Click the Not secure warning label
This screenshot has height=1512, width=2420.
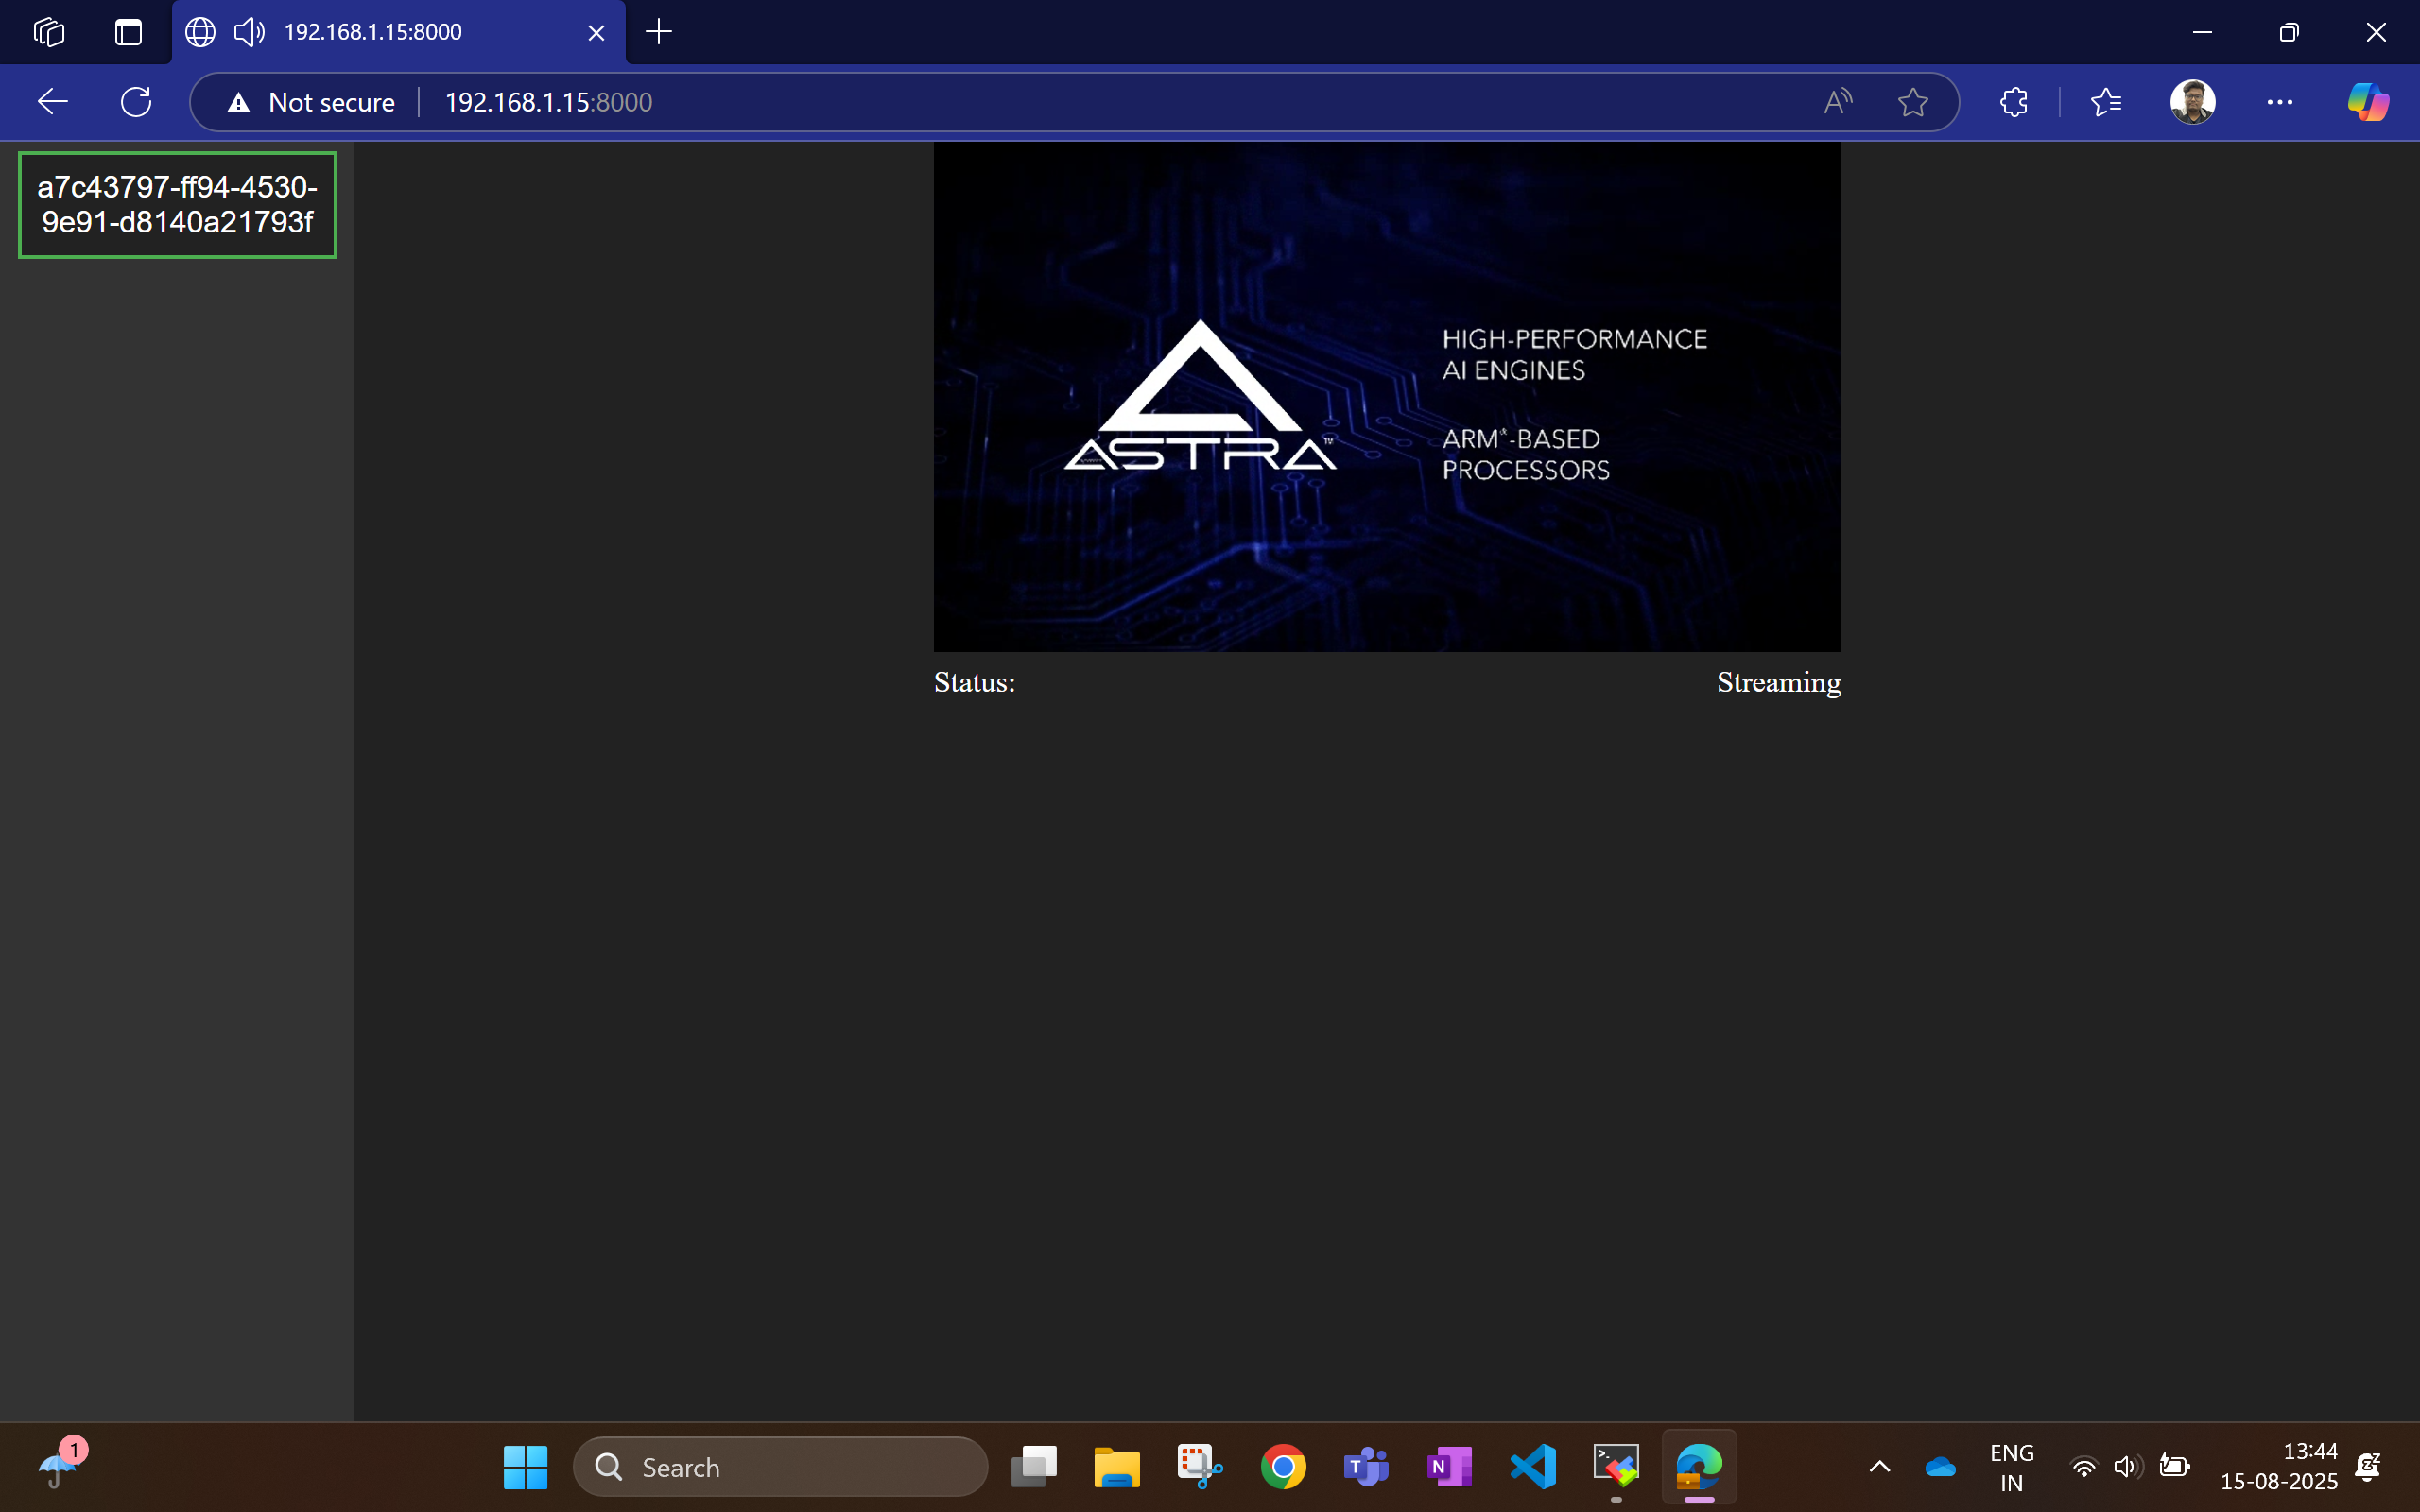(310, 101)
